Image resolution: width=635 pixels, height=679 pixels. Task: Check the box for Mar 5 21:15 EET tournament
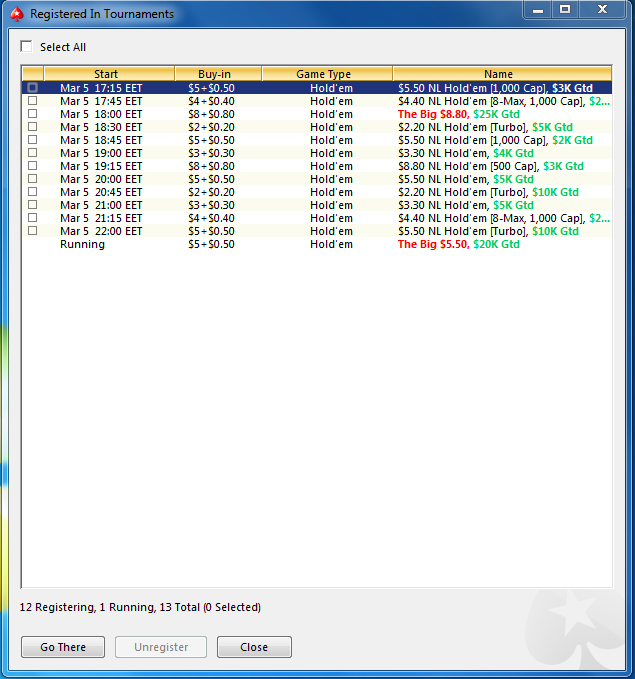[32, 217]
